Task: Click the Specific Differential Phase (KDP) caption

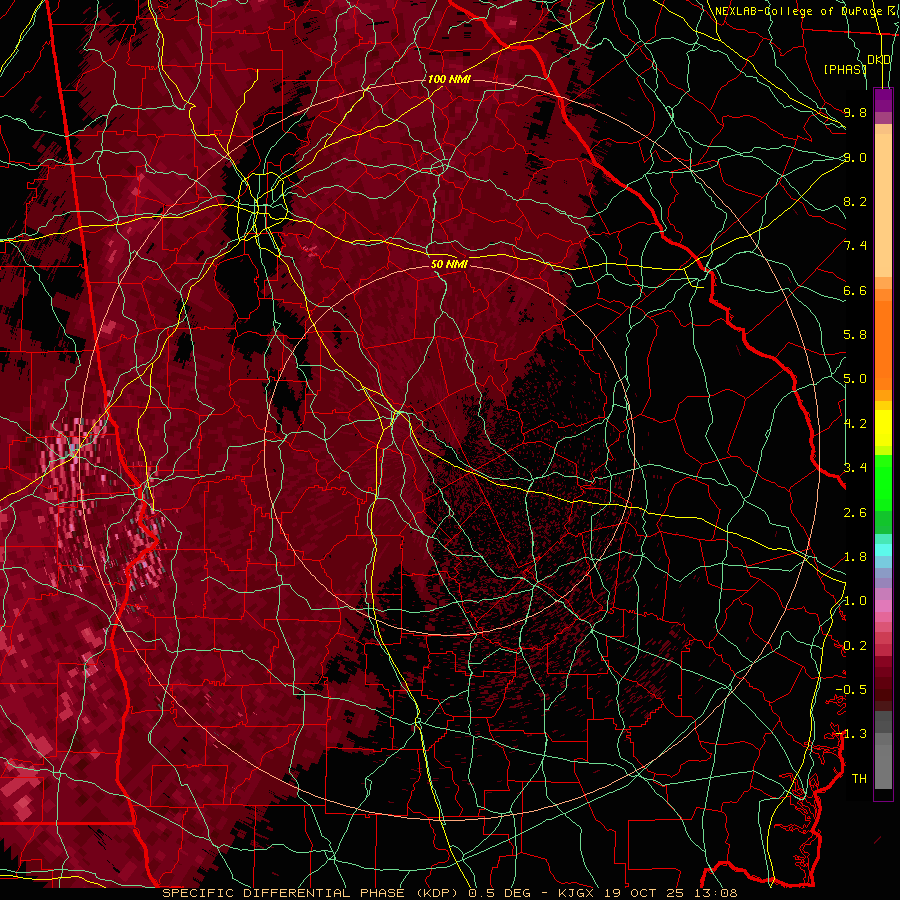Action: click(x=449, y=893)
